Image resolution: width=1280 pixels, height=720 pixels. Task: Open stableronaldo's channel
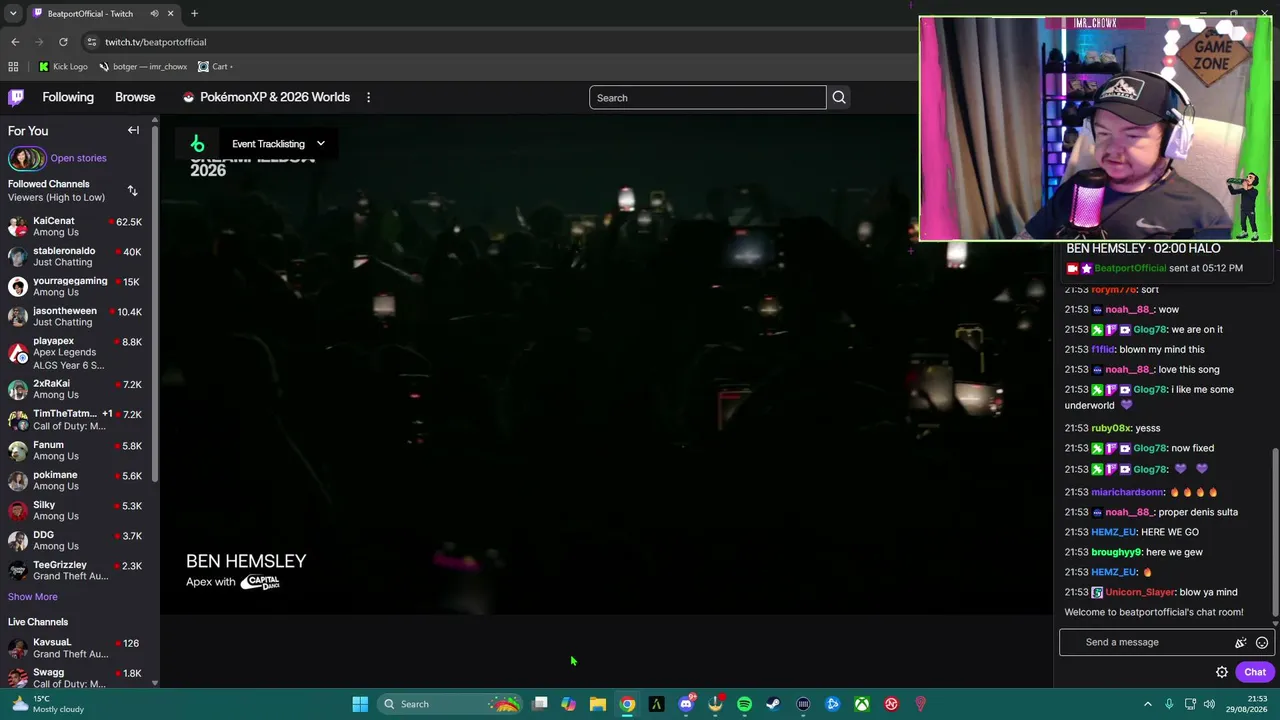point(75,257)
